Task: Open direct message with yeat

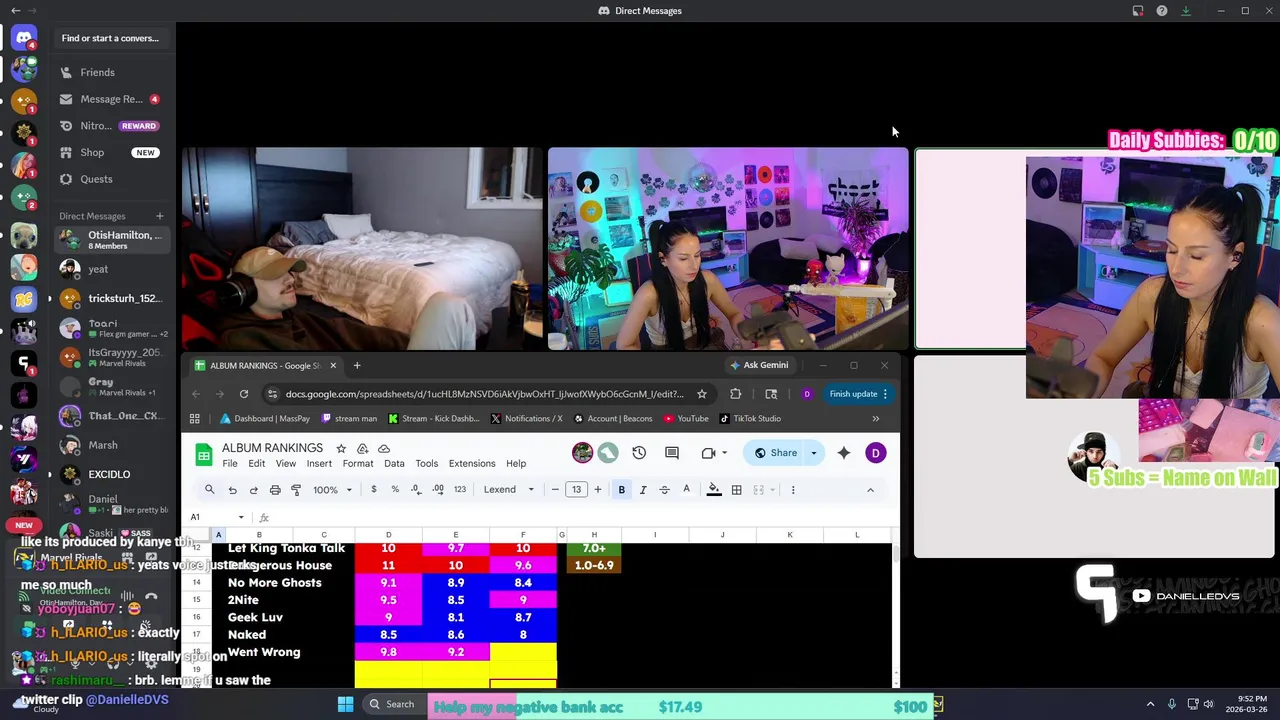Action: tap(110, 269)
